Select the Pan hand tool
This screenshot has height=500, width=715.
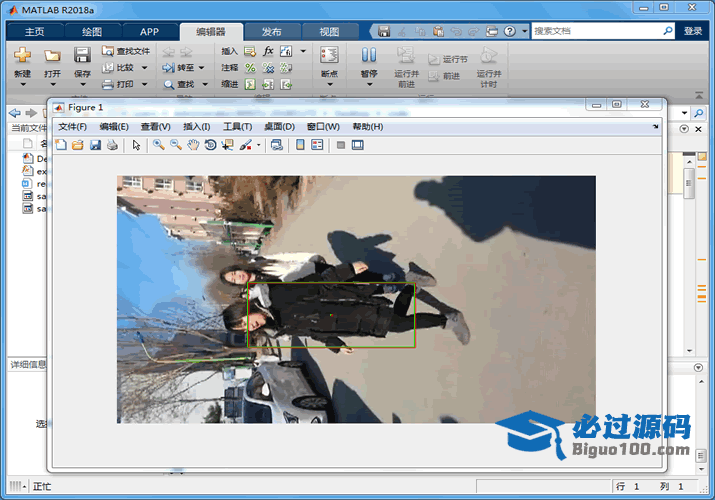pos(192,145)
